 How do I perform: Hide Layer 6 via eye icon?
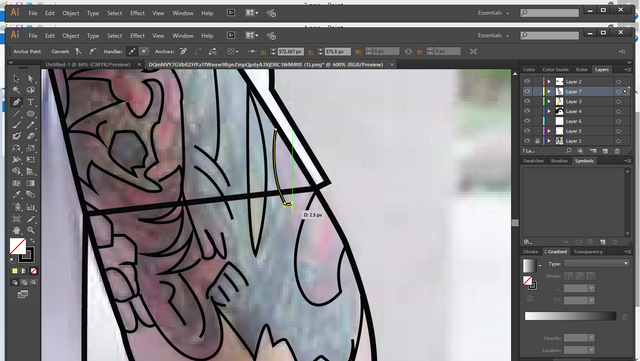(x=527, y=121)
